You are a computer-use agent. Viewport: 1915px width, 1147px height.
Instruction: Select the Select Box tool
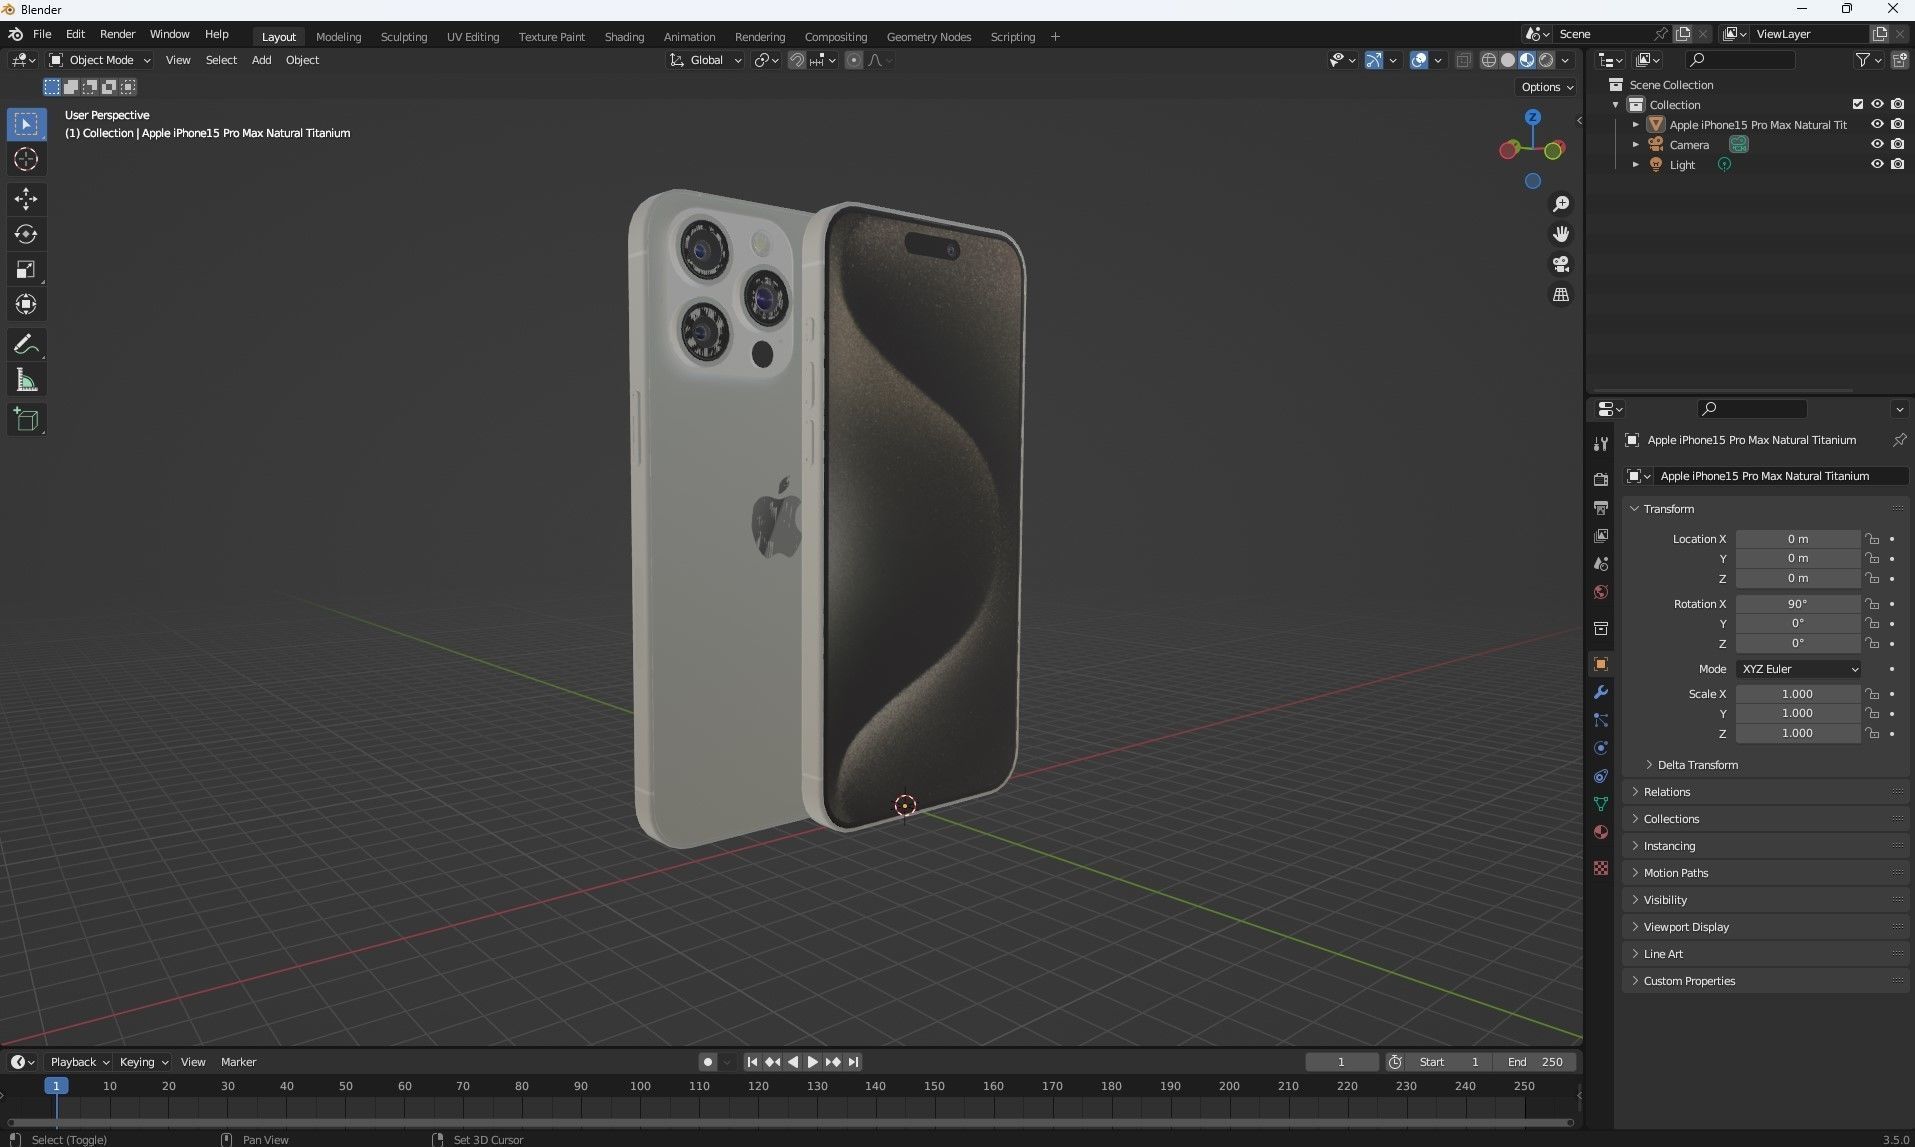pyautogui.click(x=26, y=124)
